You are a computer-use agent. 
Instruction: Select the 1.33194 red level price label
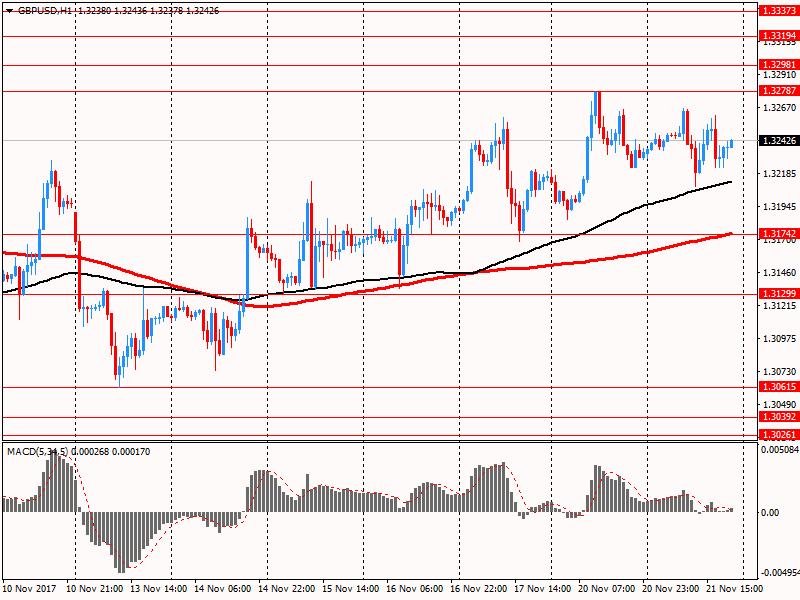pyautogui.click(x=778, y=36)
